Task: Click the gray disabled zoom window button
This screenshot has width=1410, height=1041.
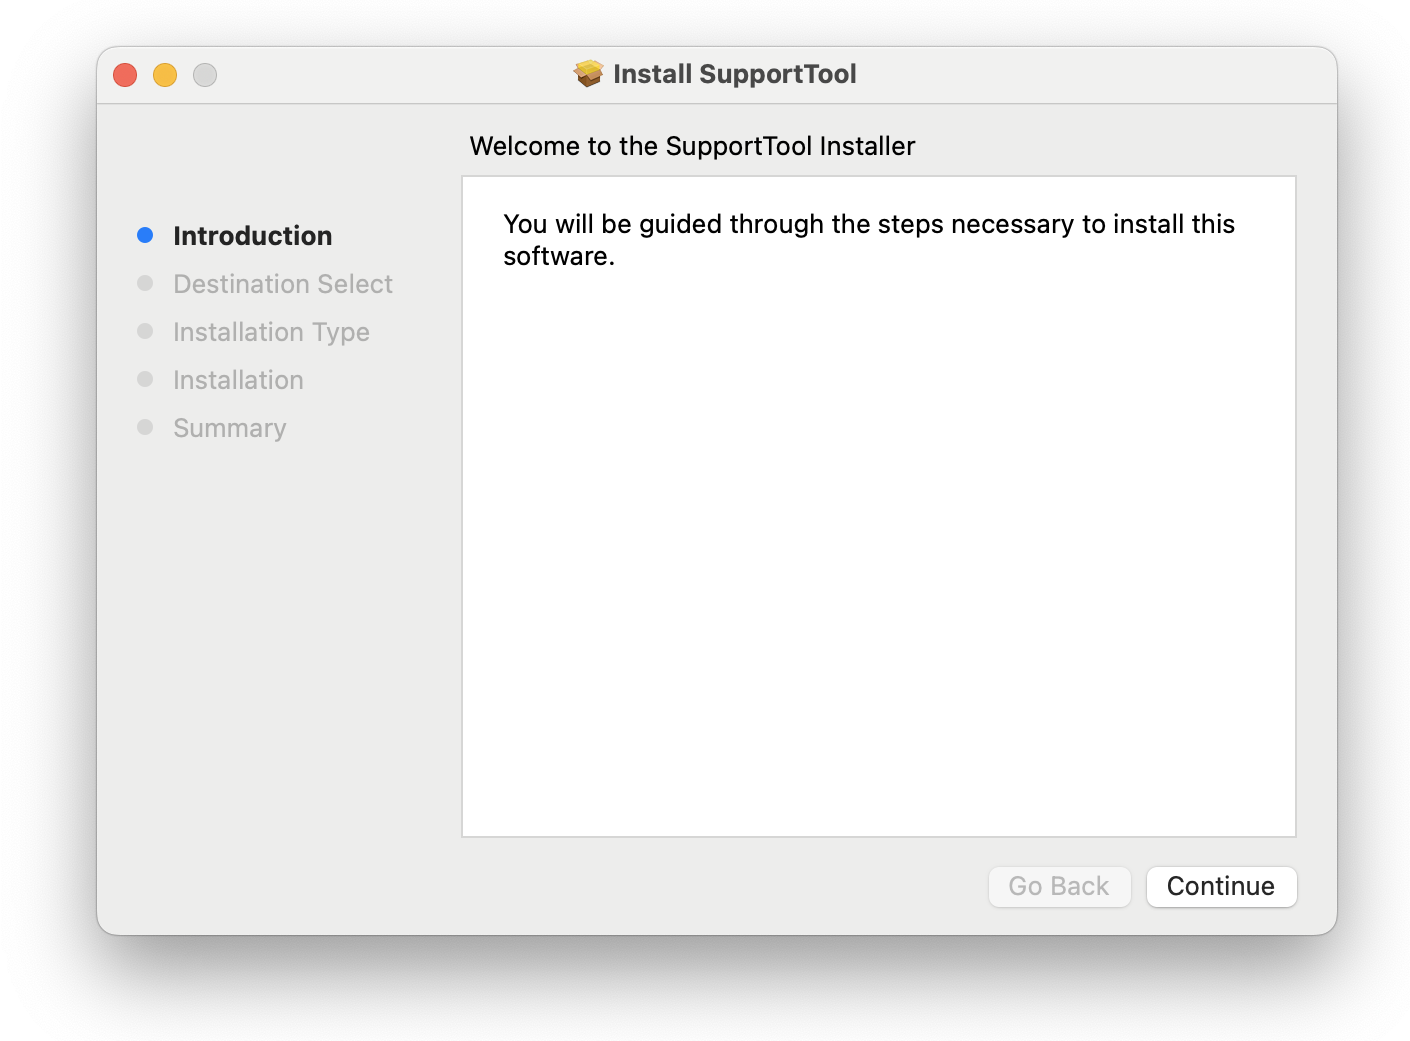Action: 205,75
